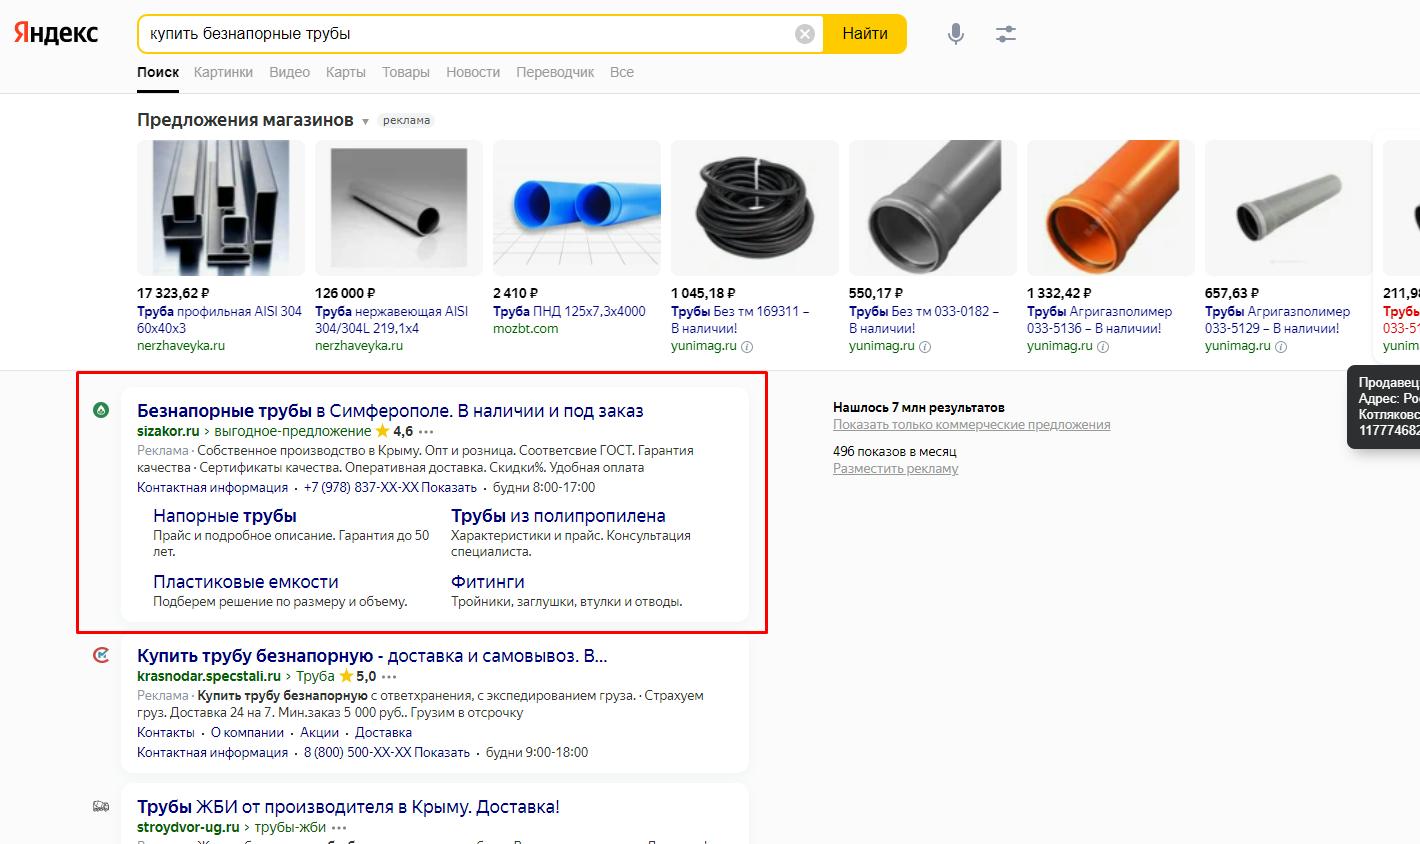1420x844 pixels.
Task: Click info icon next to yunimag.ru 1 332,42 ₽
Action: pos(1103,347)
